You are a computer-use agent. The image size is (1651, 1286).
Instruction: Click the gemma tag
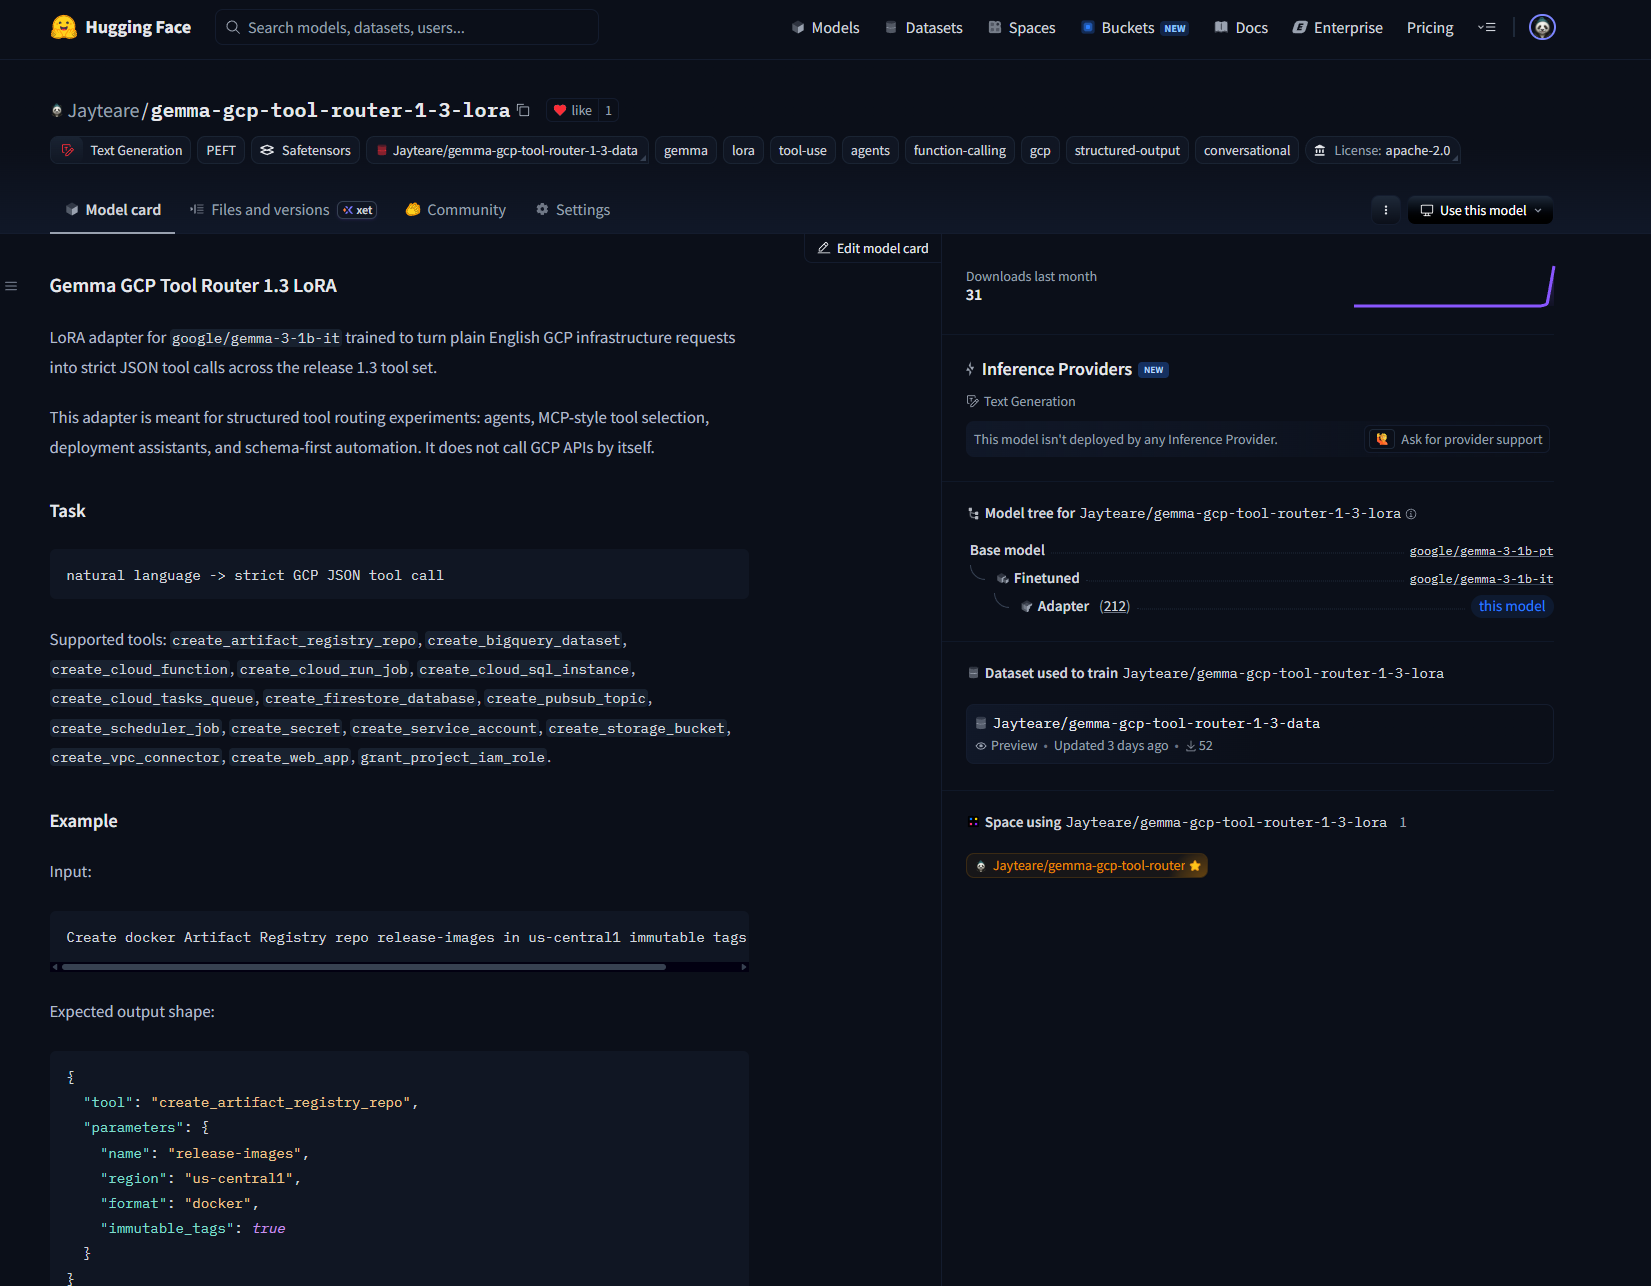686,150
